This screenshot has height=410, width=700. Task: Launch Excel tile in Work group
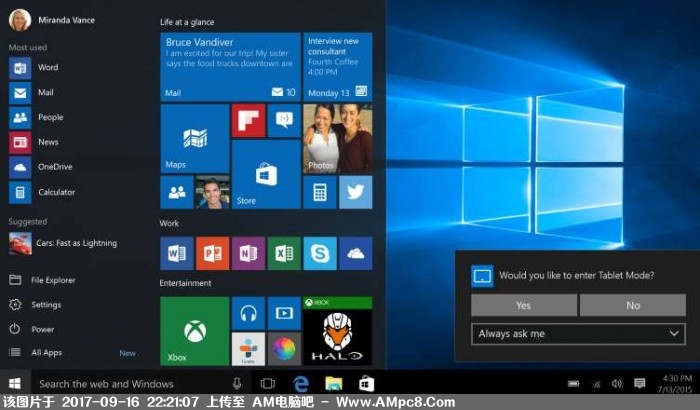coord(284,253)
